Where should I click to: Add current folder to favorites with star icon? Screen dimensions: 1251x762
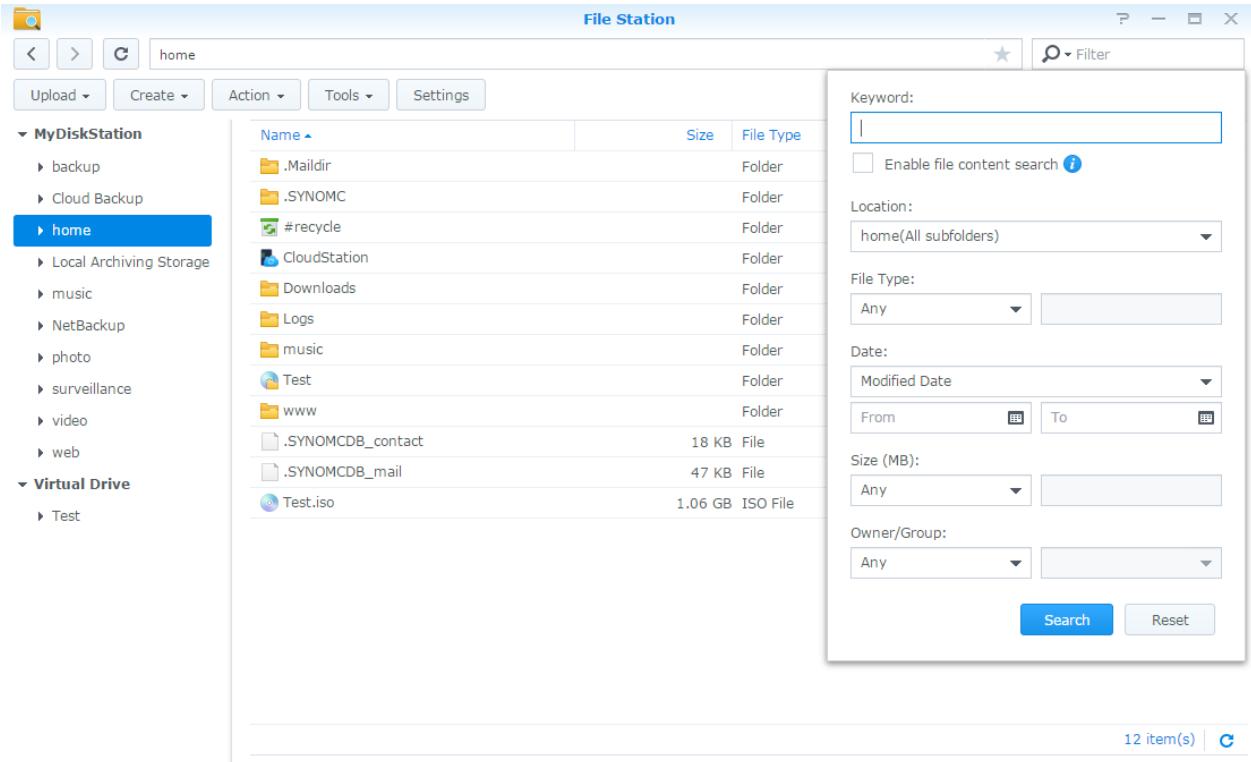pyautogui.click(x=1000, y=53)
